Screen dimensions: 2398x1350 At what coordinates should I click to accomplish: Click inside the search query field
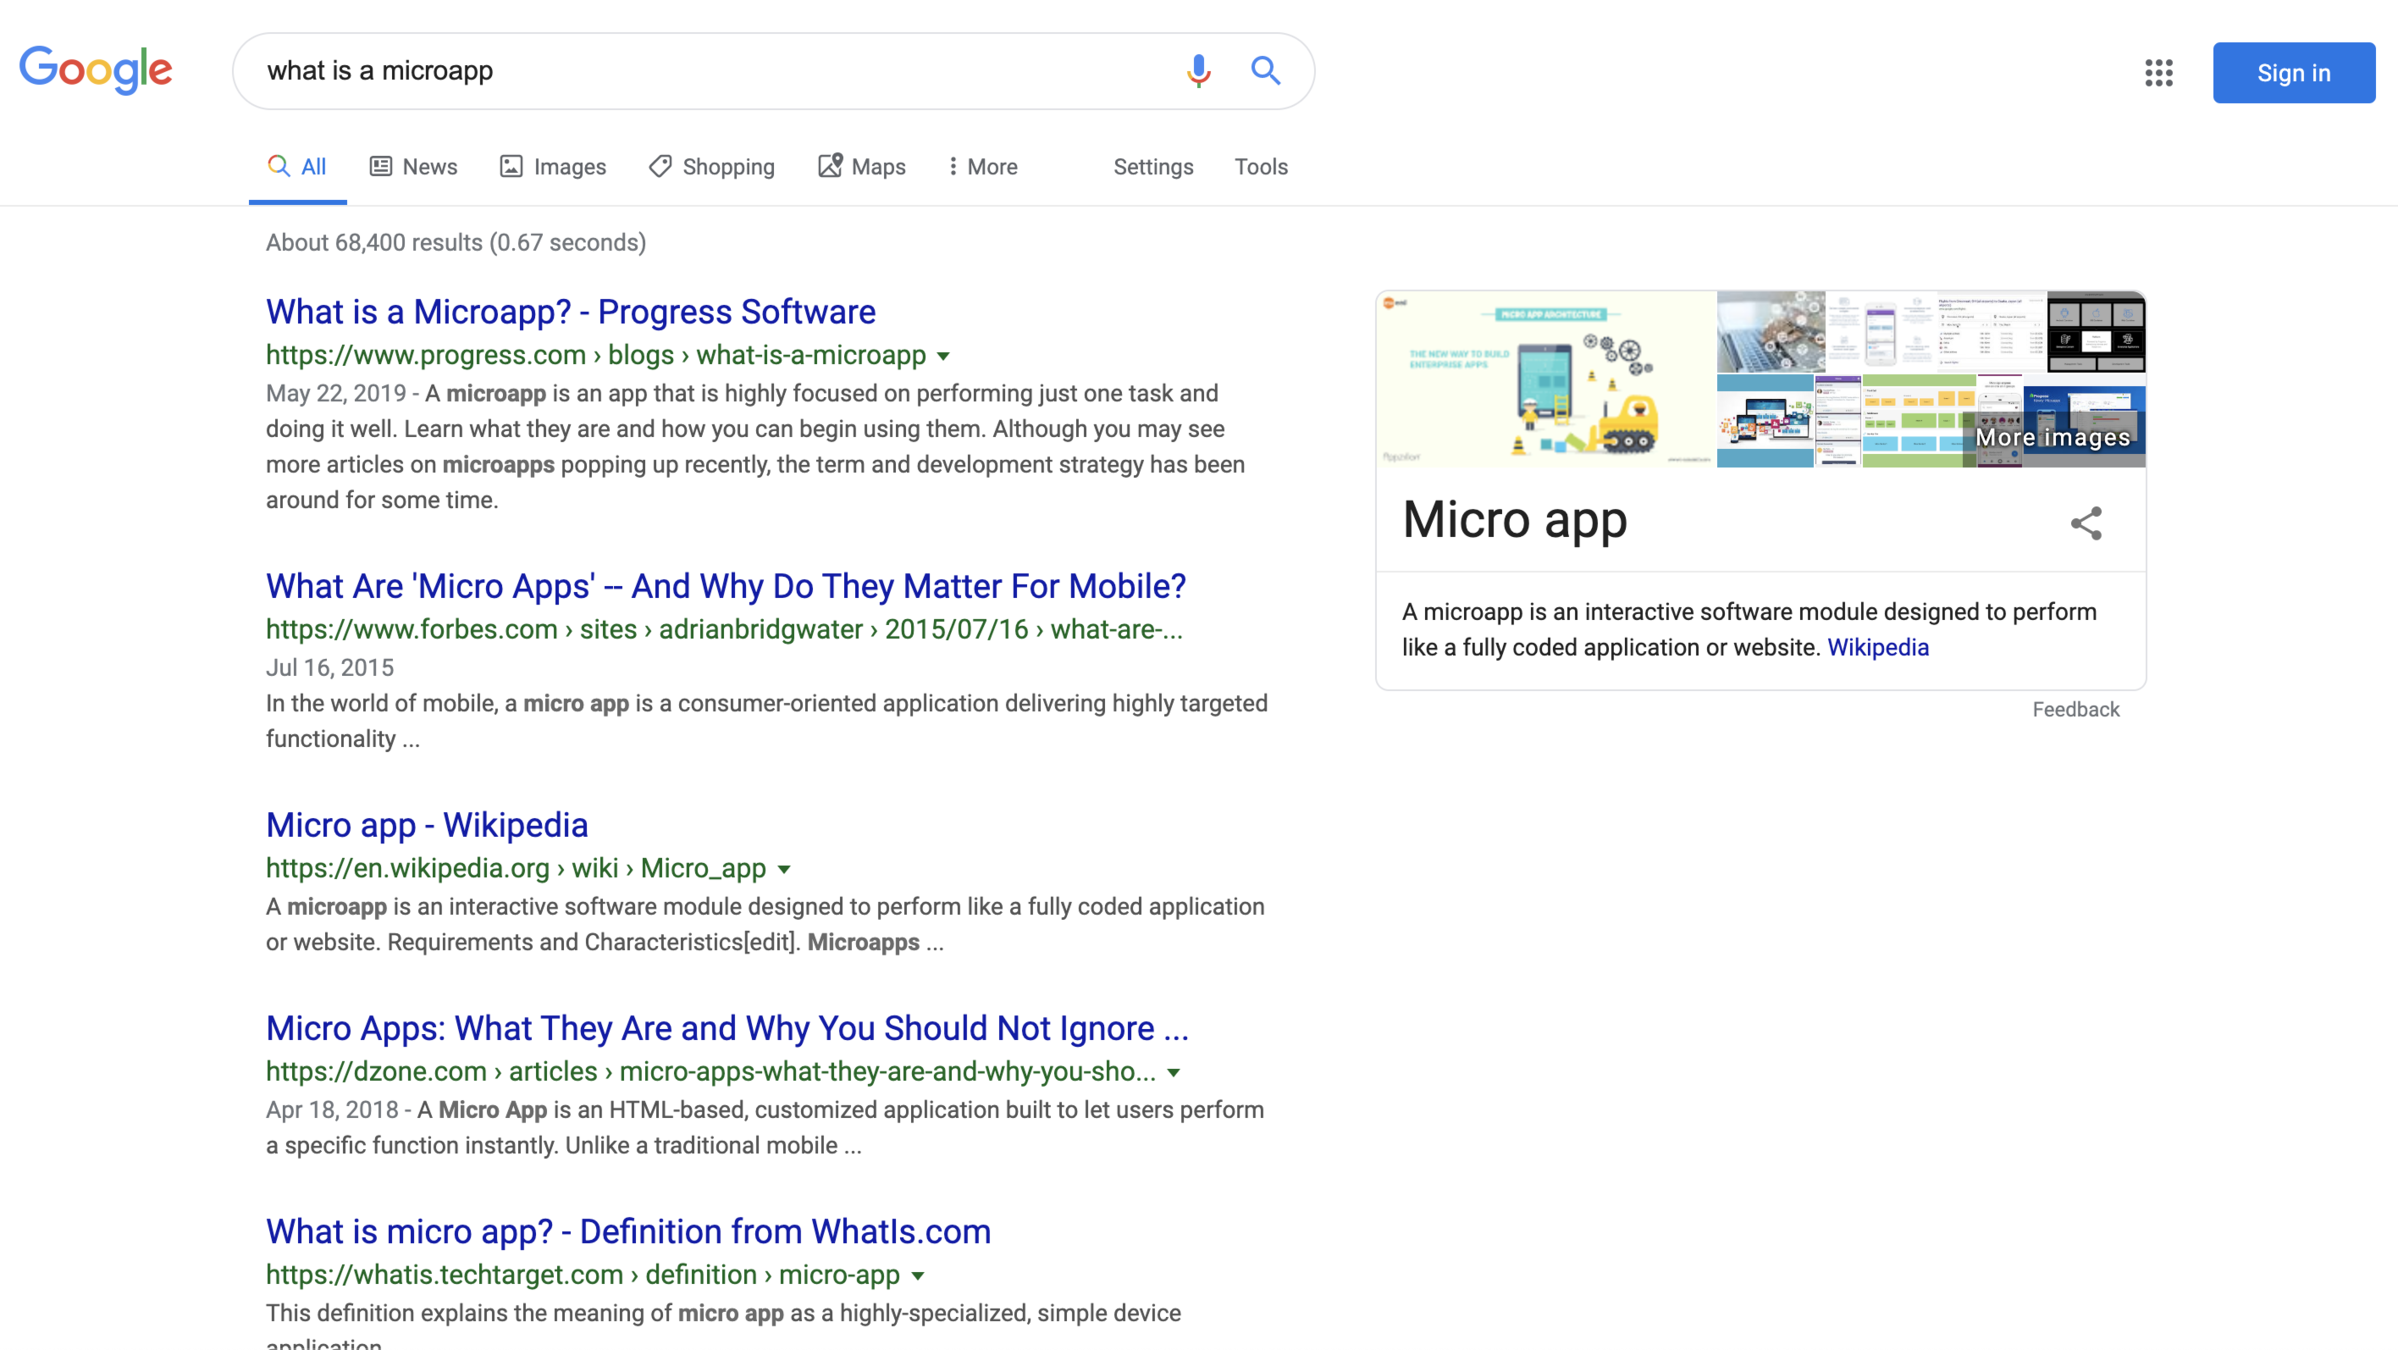[700, 71]
